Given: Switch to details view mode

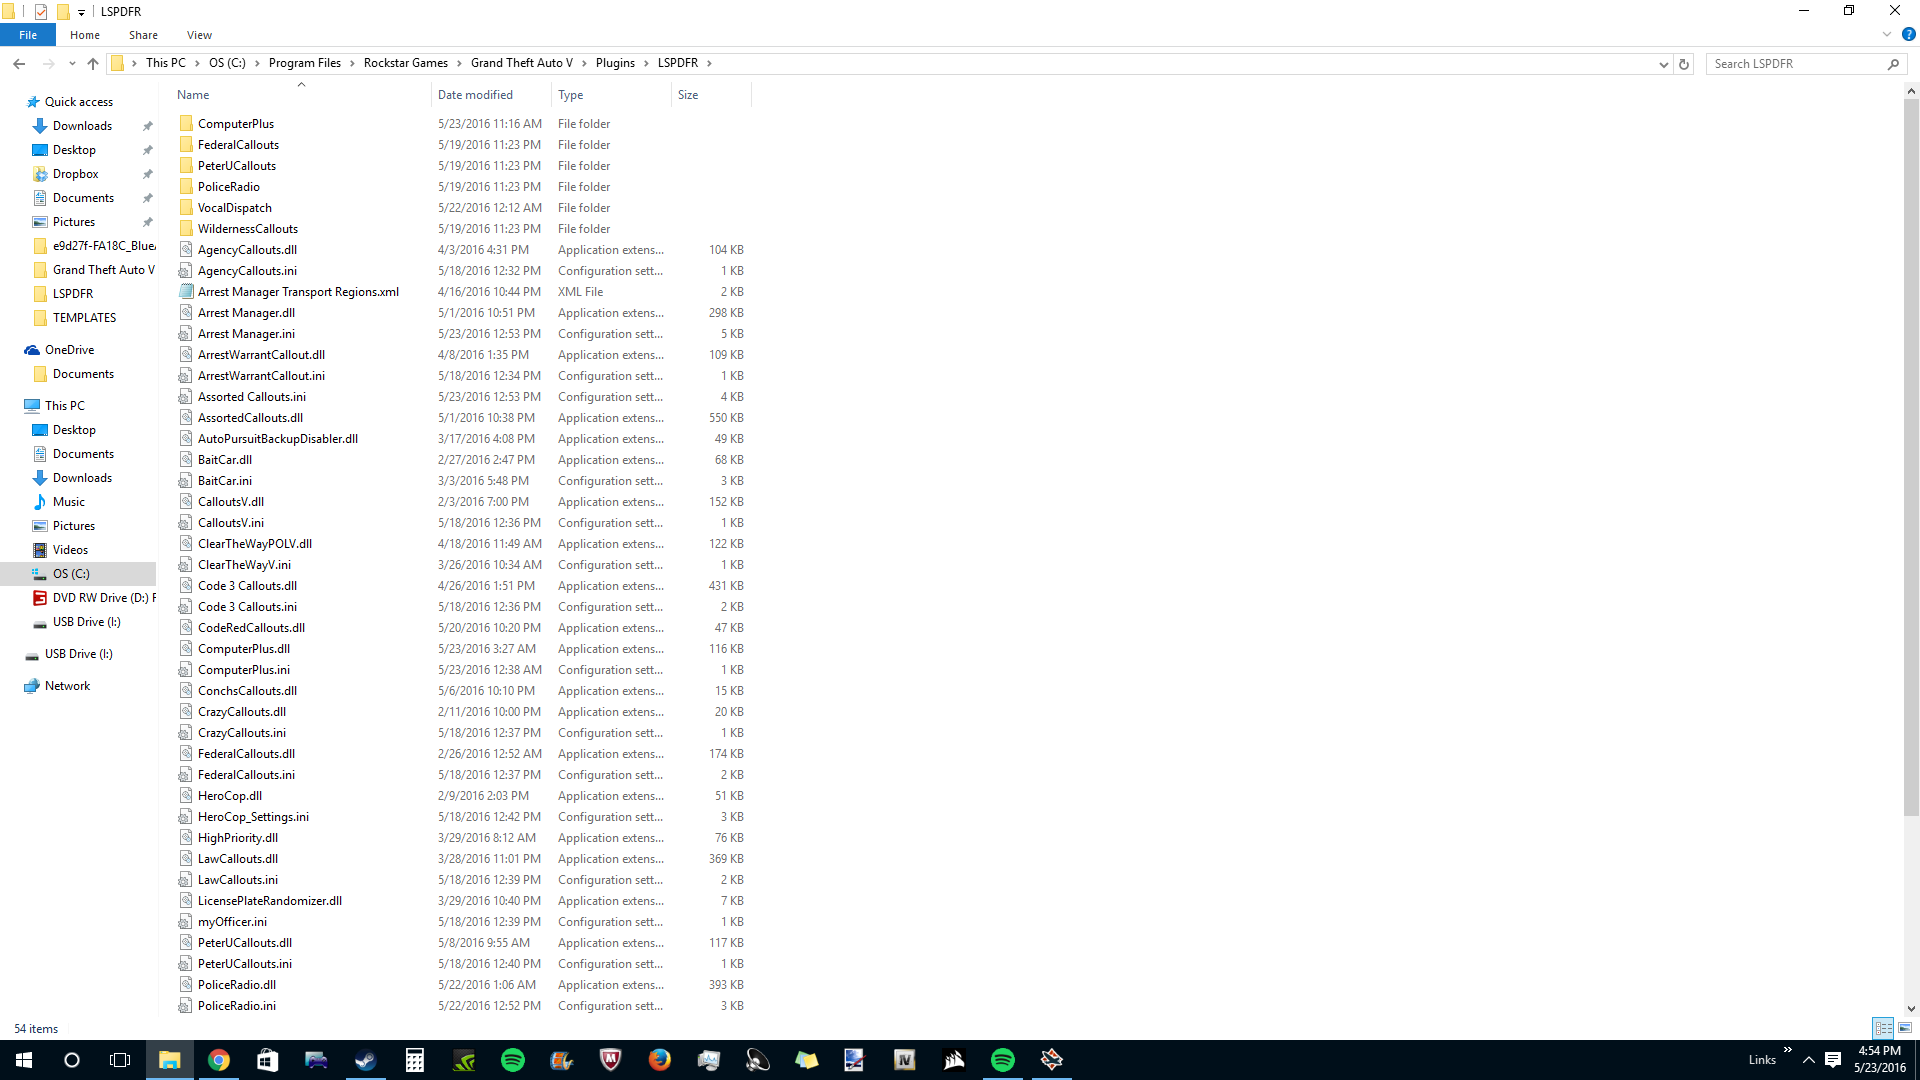Looking at the screenshot, I should pos(1883,1028).
